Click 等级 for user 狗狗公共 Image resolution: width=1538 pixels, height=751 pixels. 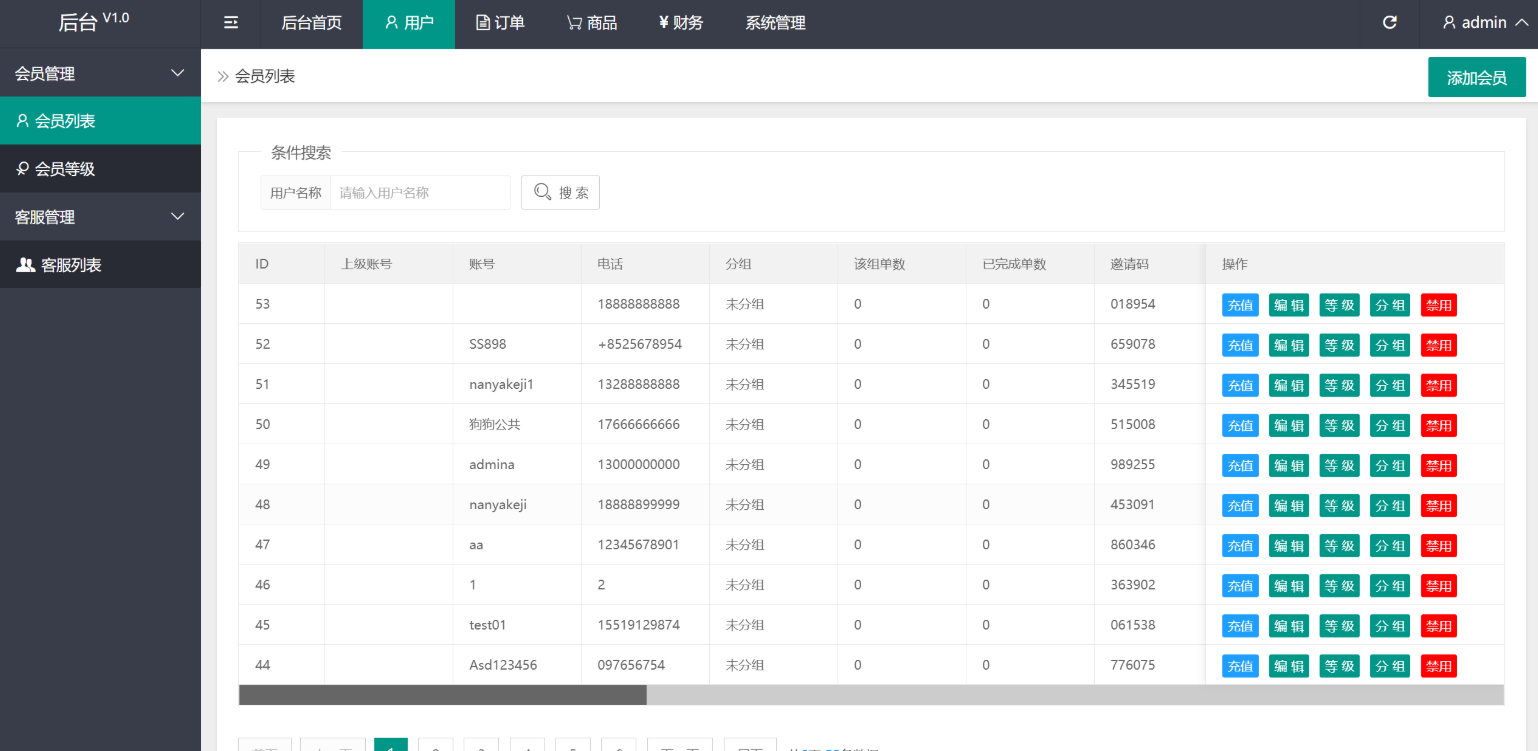tap(1339, 425)
